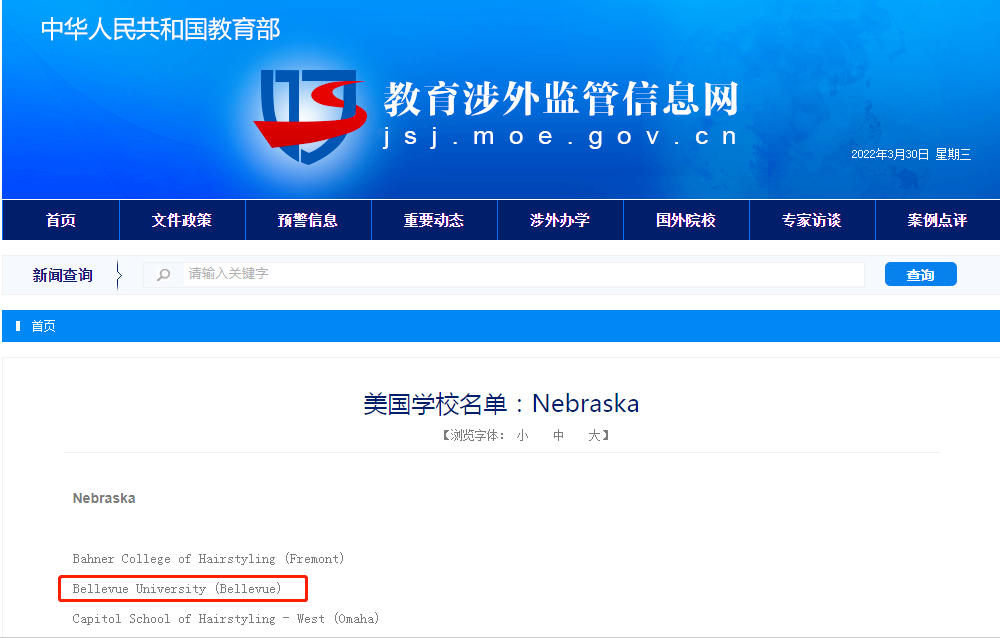Click the 中华人民共和国教育部 header text

point(161,29)
